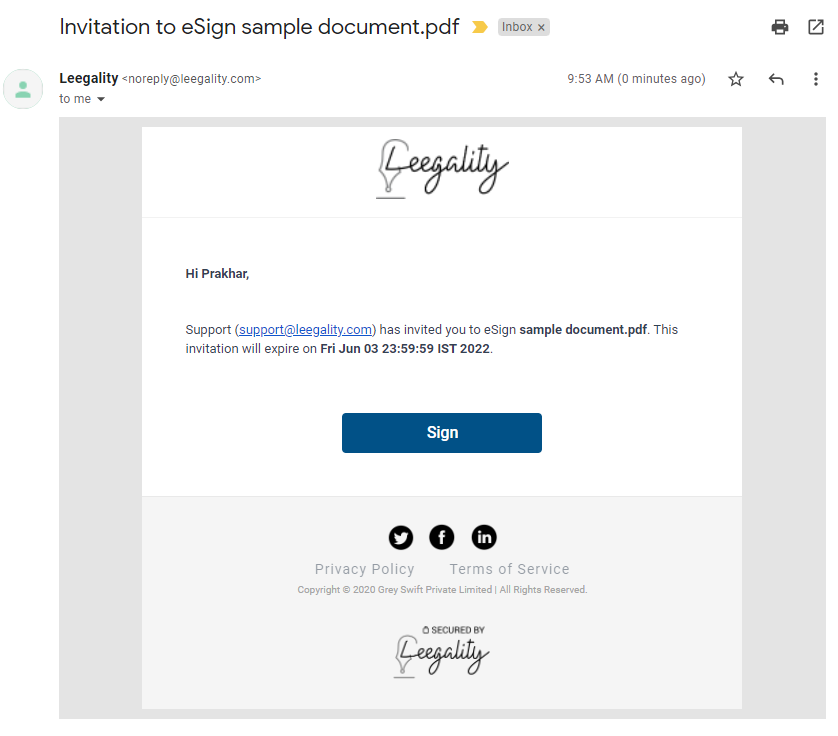Open sender avatar profile picture

point(23,89)
